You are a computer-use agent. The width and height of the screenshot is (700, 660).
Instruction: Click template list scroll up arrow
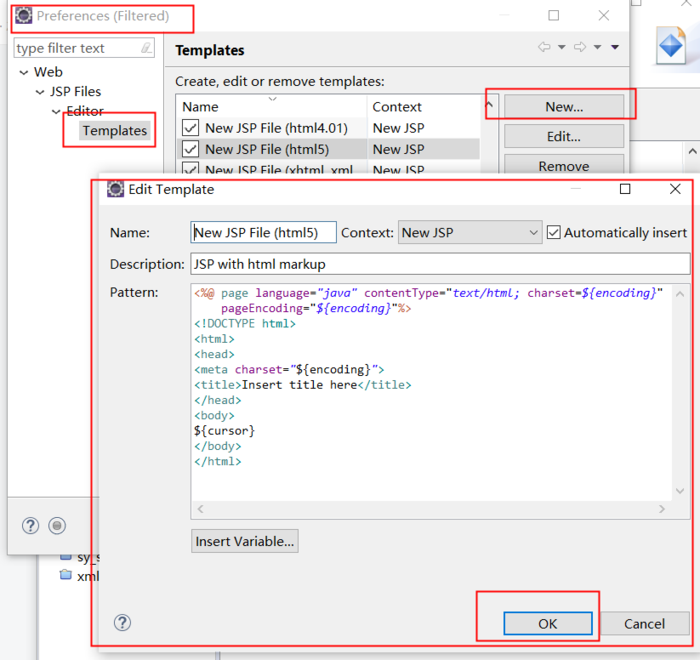489,105
